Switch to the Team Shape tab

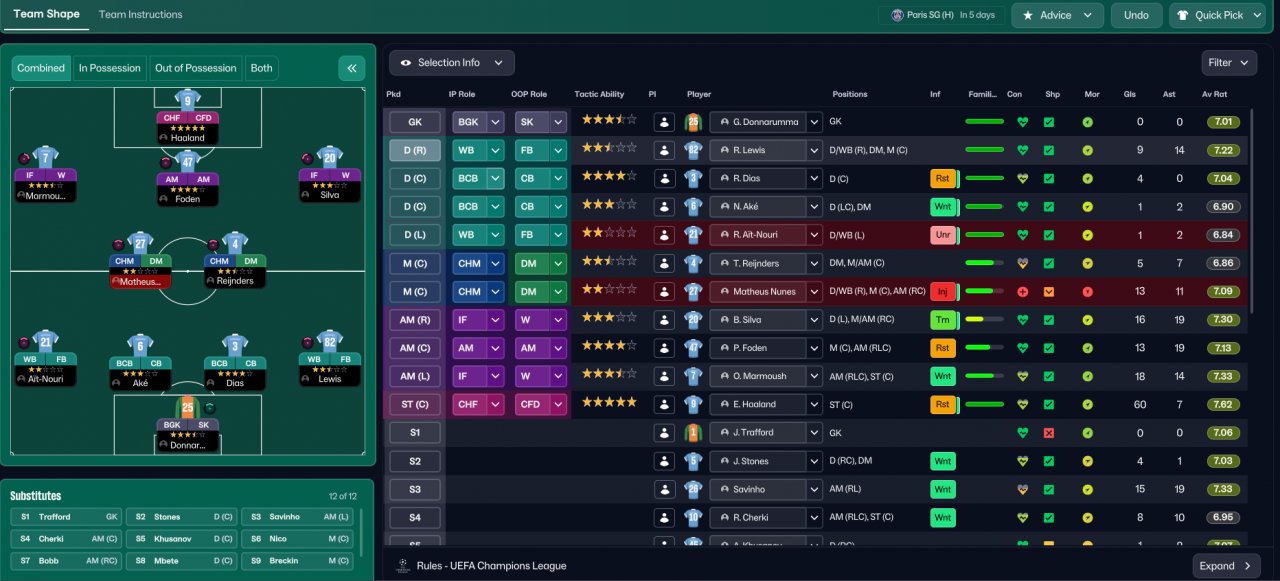click(x=46, y=14)
